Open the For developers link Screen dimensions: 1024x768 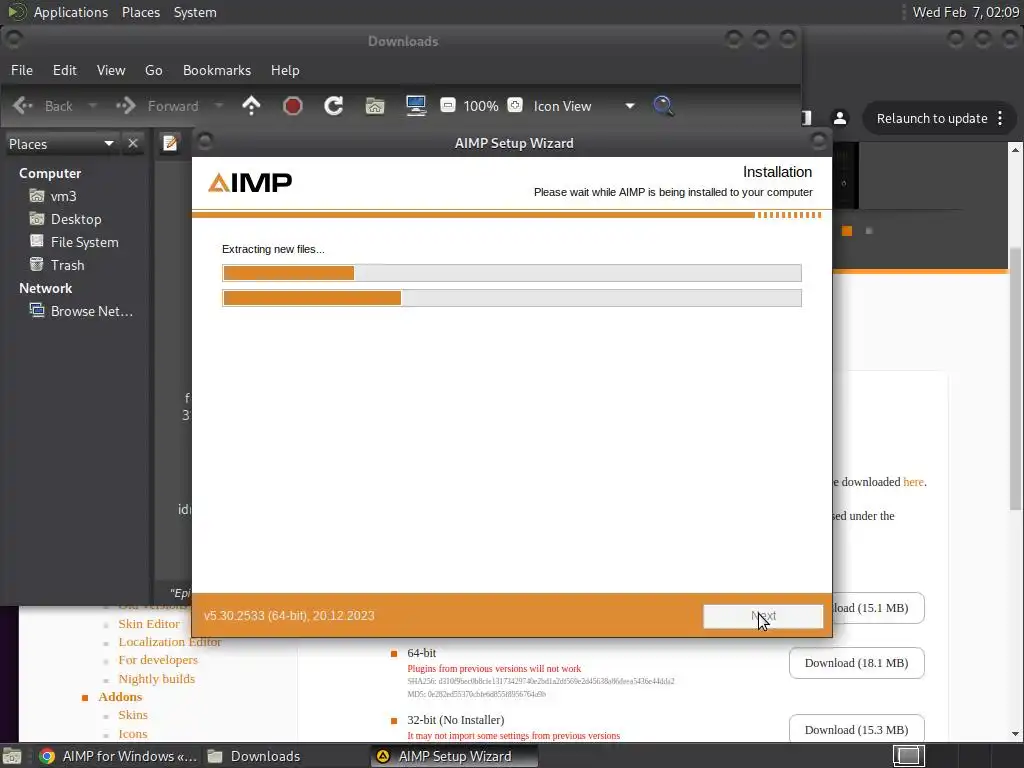[158, 660]
